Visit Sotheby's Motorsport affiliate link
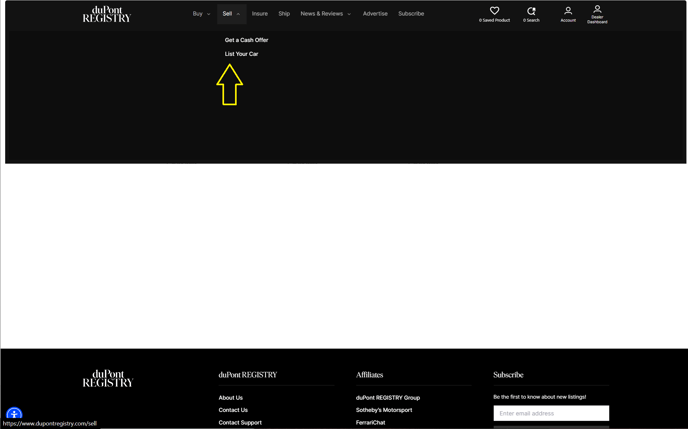The width and height of the screenshot is (688, 429). 384,410
